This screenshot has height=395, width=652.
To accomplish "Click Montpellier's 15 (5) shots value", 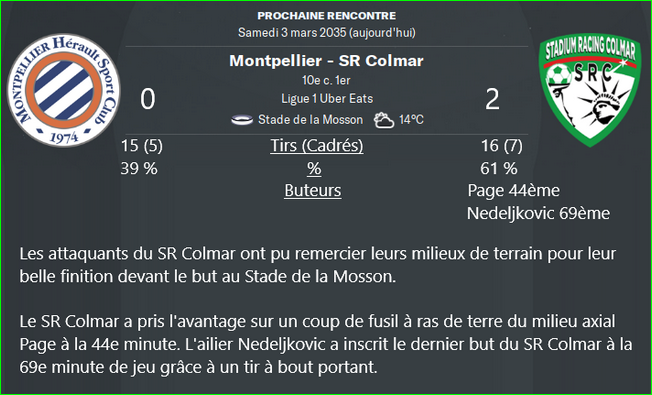I will pyautogui.click(x=142, y=146).
